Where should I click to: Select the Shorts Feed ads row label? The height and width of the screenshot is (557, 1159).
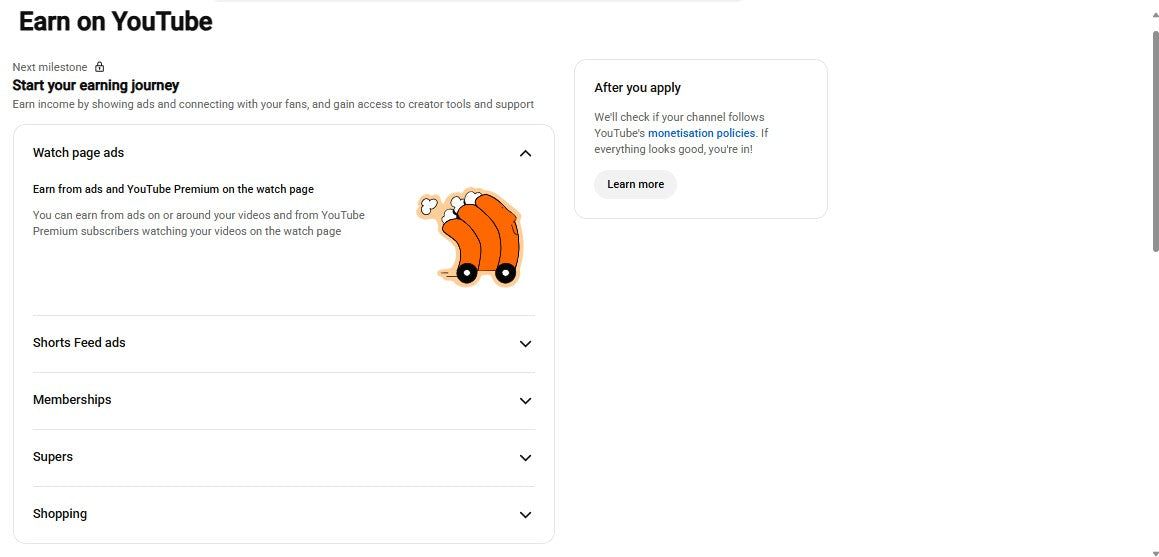click(79, 343)
